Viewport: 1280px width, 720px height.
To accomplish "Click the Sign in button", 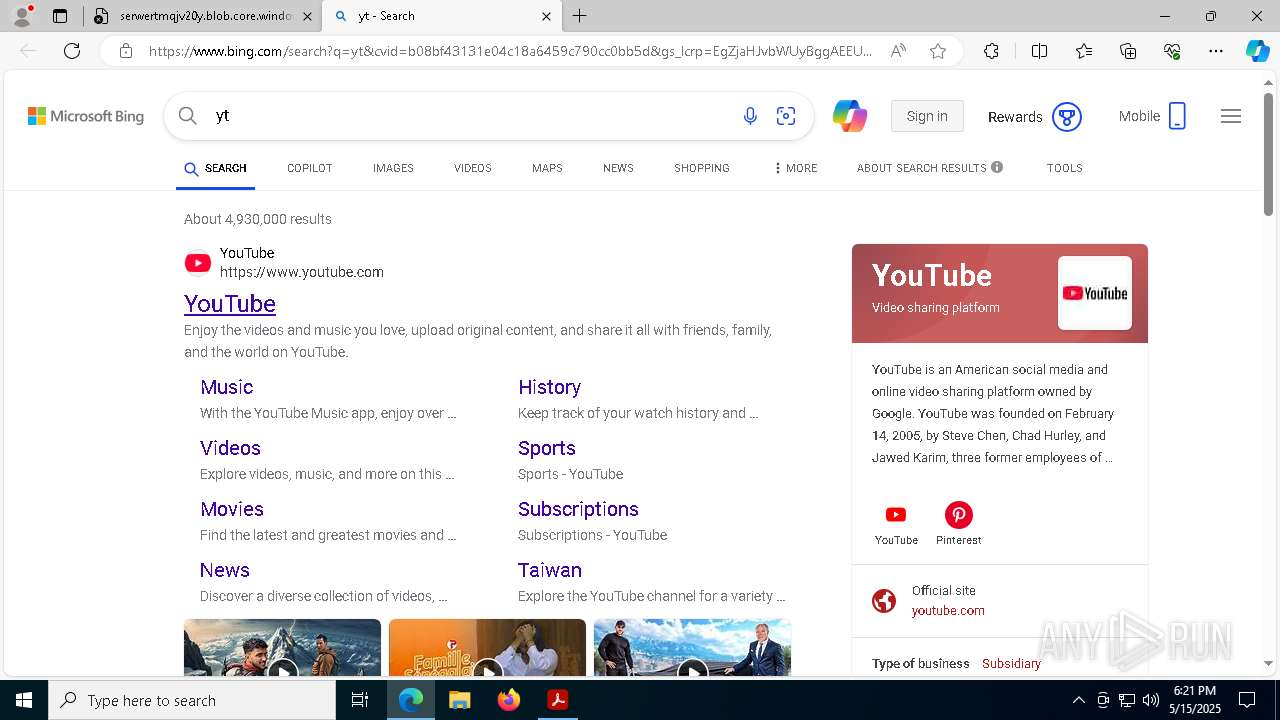I will point(927,116).
